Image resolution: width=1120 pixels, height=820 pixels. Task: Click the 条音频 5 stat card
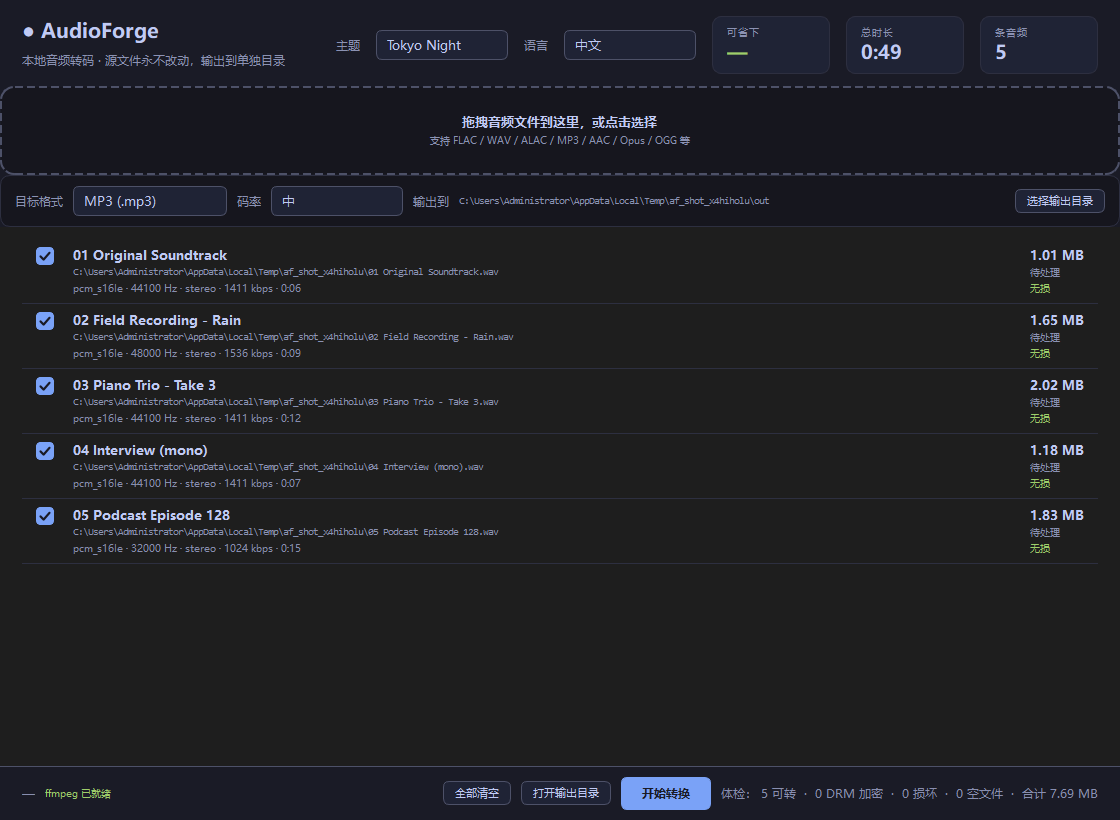tap(1039, 45)
